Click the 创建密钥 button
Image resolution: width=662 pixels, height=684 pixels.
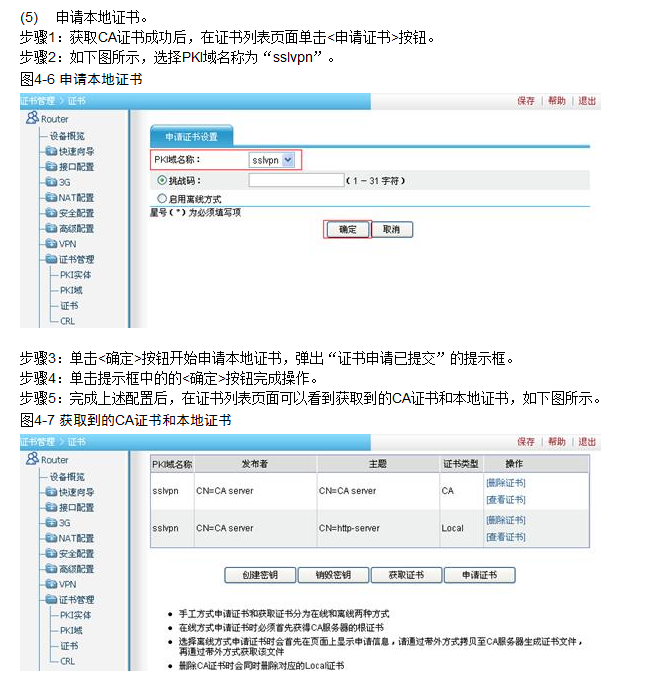(260, 575)
